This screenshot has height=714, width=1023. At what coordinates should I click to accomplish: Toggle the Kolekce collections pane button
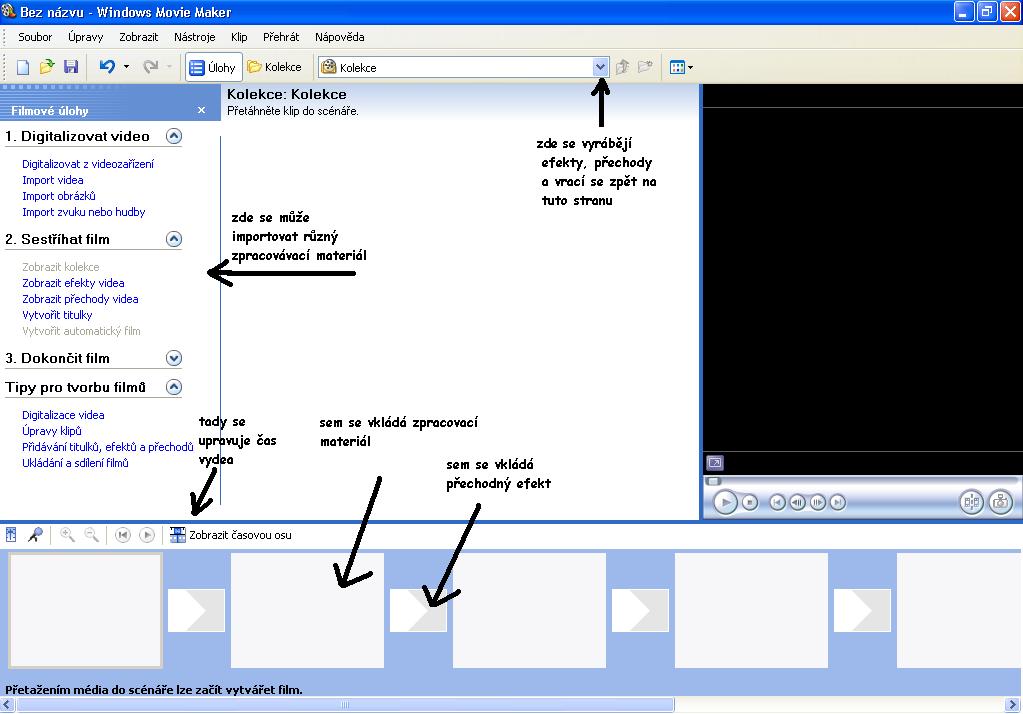[274, 67]
